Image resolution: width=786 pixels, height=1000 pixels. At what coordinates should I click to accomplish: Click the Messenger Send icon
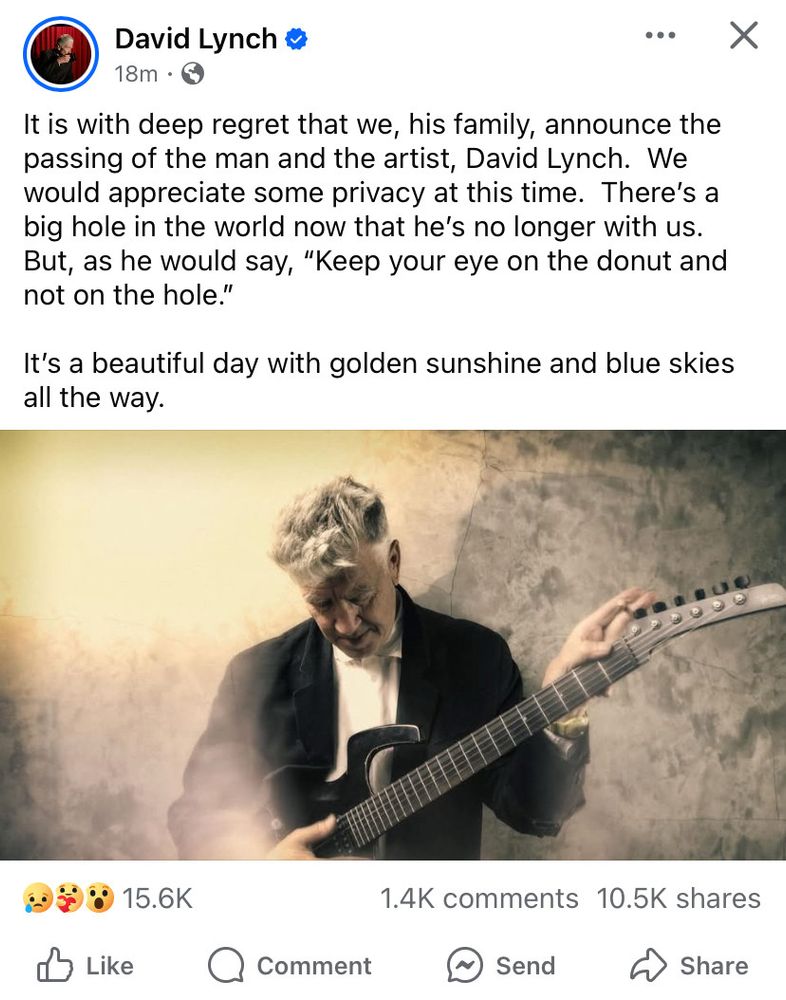tap(464, 966)
